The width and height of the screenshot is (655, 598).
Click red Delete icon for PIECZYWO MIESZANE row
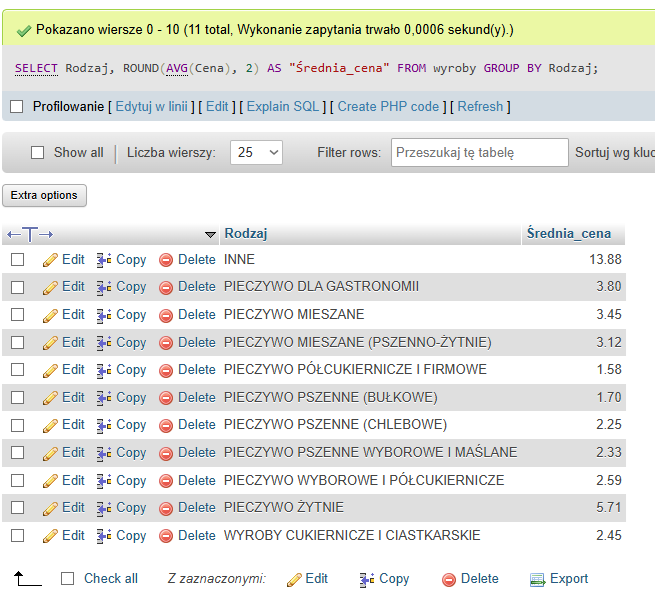(166, 315)
